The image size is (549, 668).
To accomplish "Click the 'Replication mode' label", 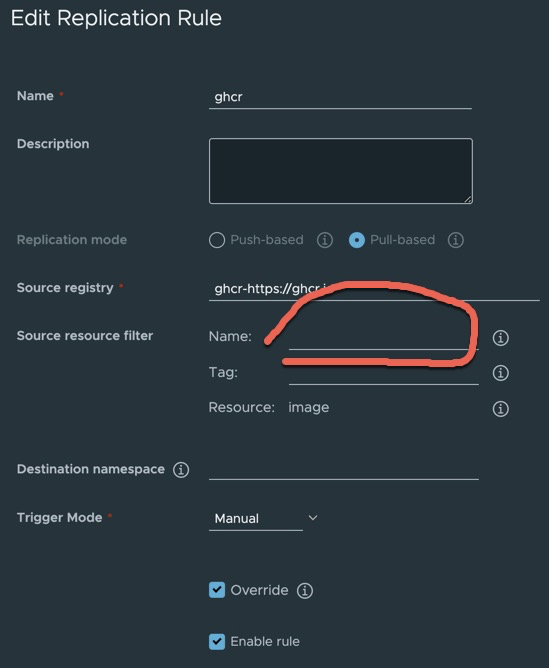I will [72, 240].
